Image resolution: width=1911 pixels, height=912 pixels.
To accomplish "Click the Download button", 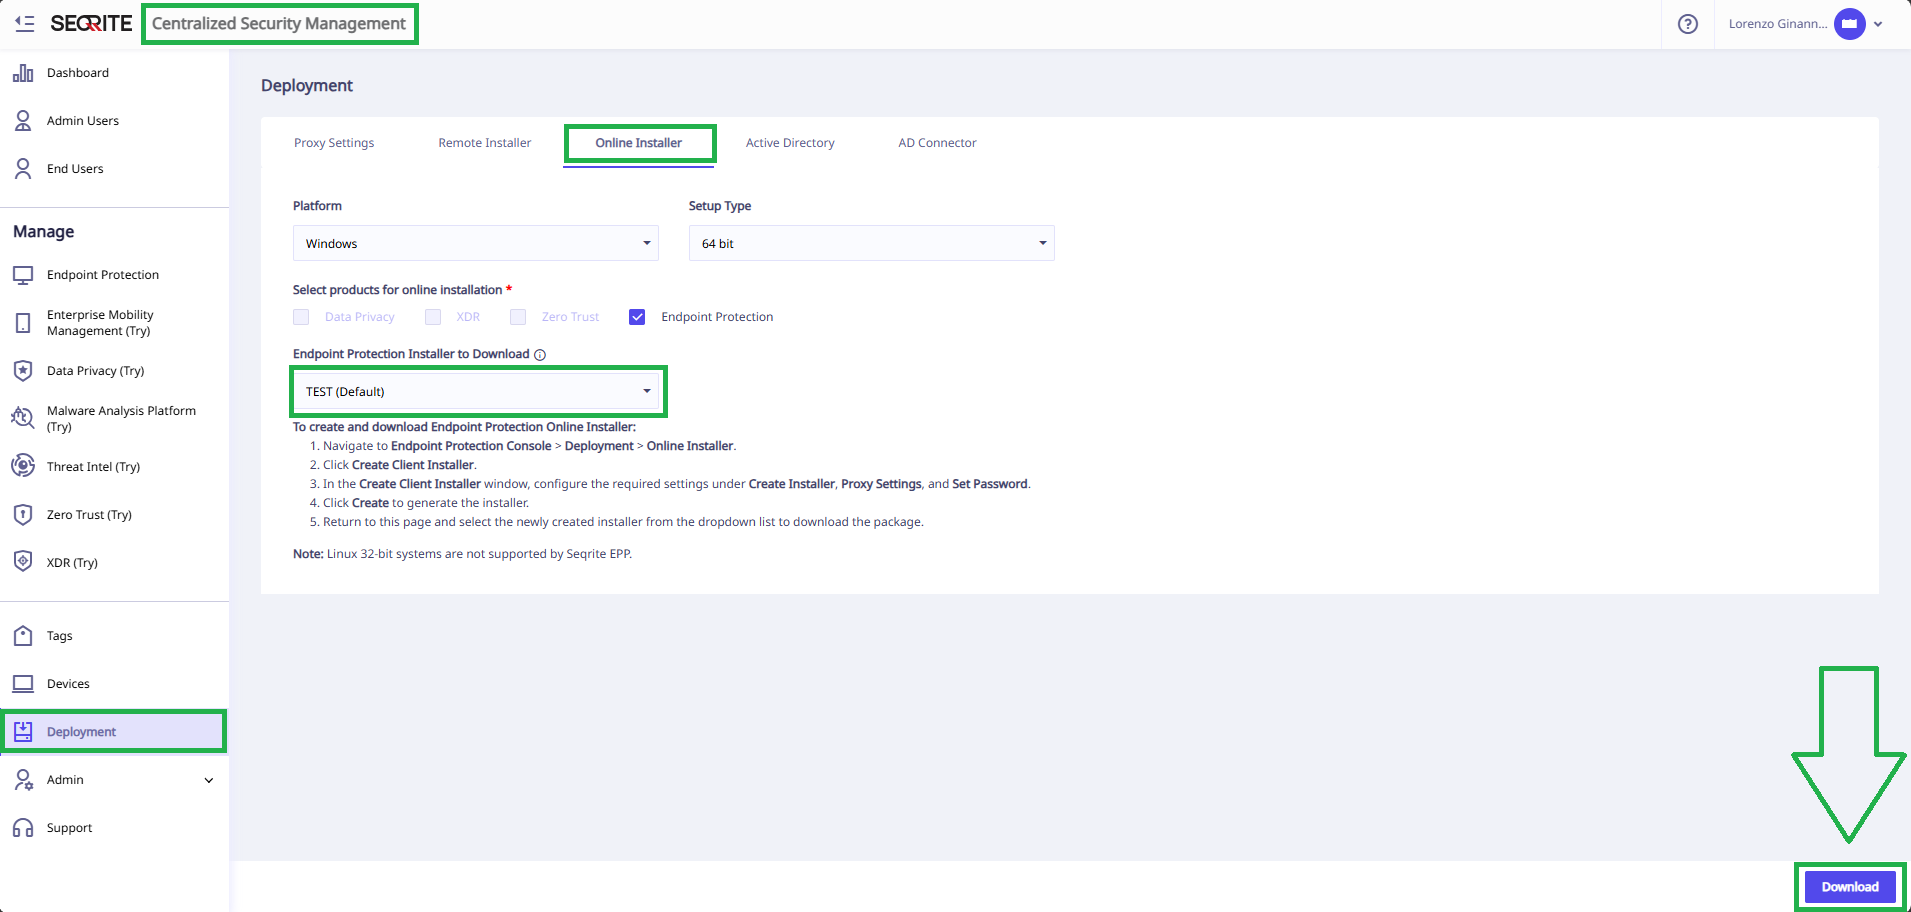I will 1850,887.
